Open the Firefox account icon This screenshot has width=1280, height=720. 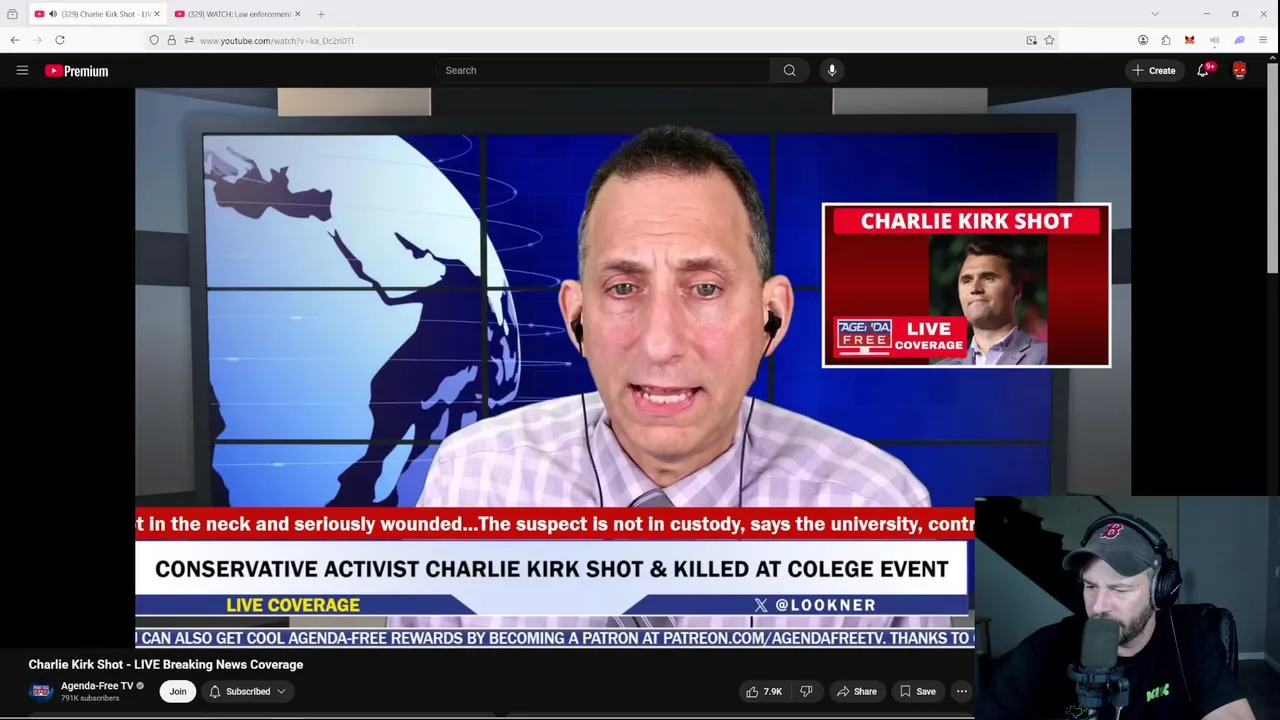pos(1143,40)
